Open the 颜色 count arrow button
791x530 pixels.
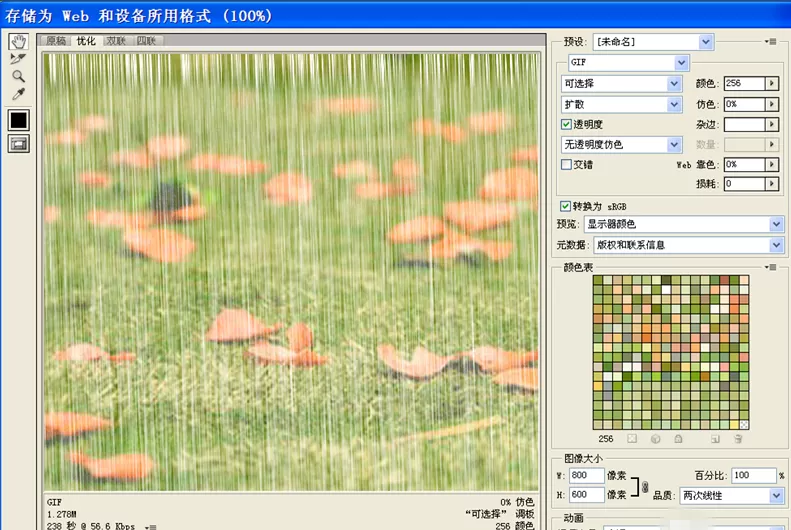[772, 83]
